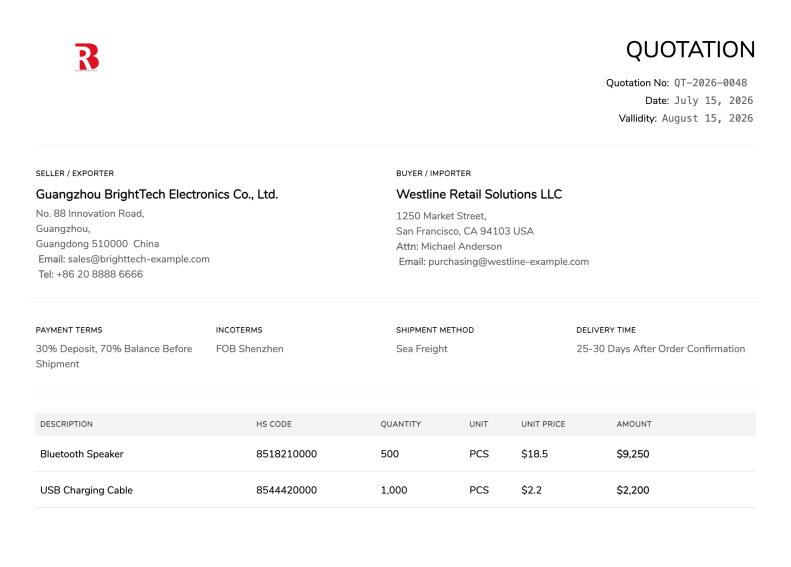Click the HS CODE column header

(274, 424)
